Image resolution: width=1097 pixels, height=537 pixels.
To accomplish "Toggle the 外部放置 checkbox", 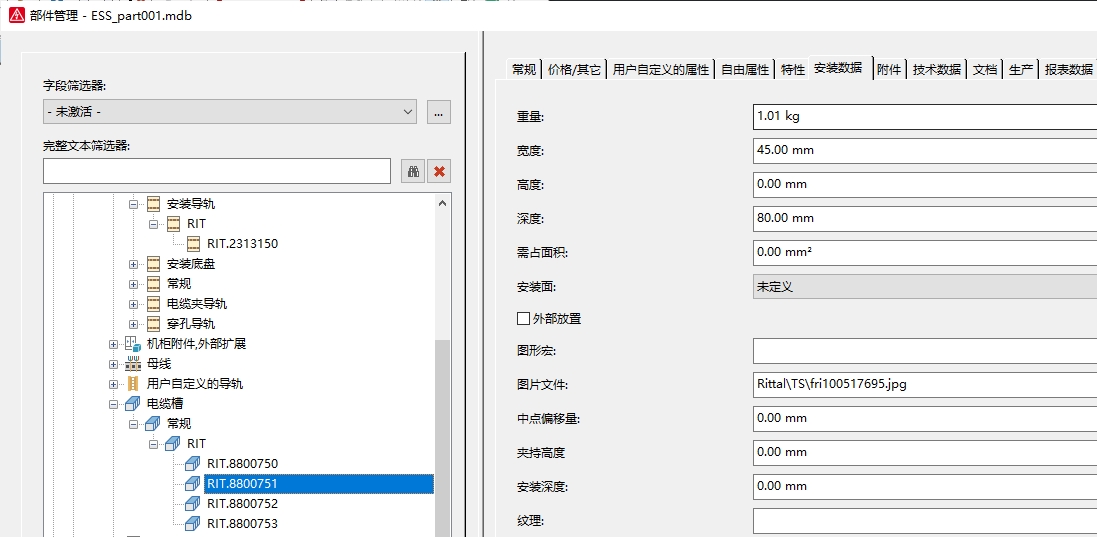I will point(523,319).
